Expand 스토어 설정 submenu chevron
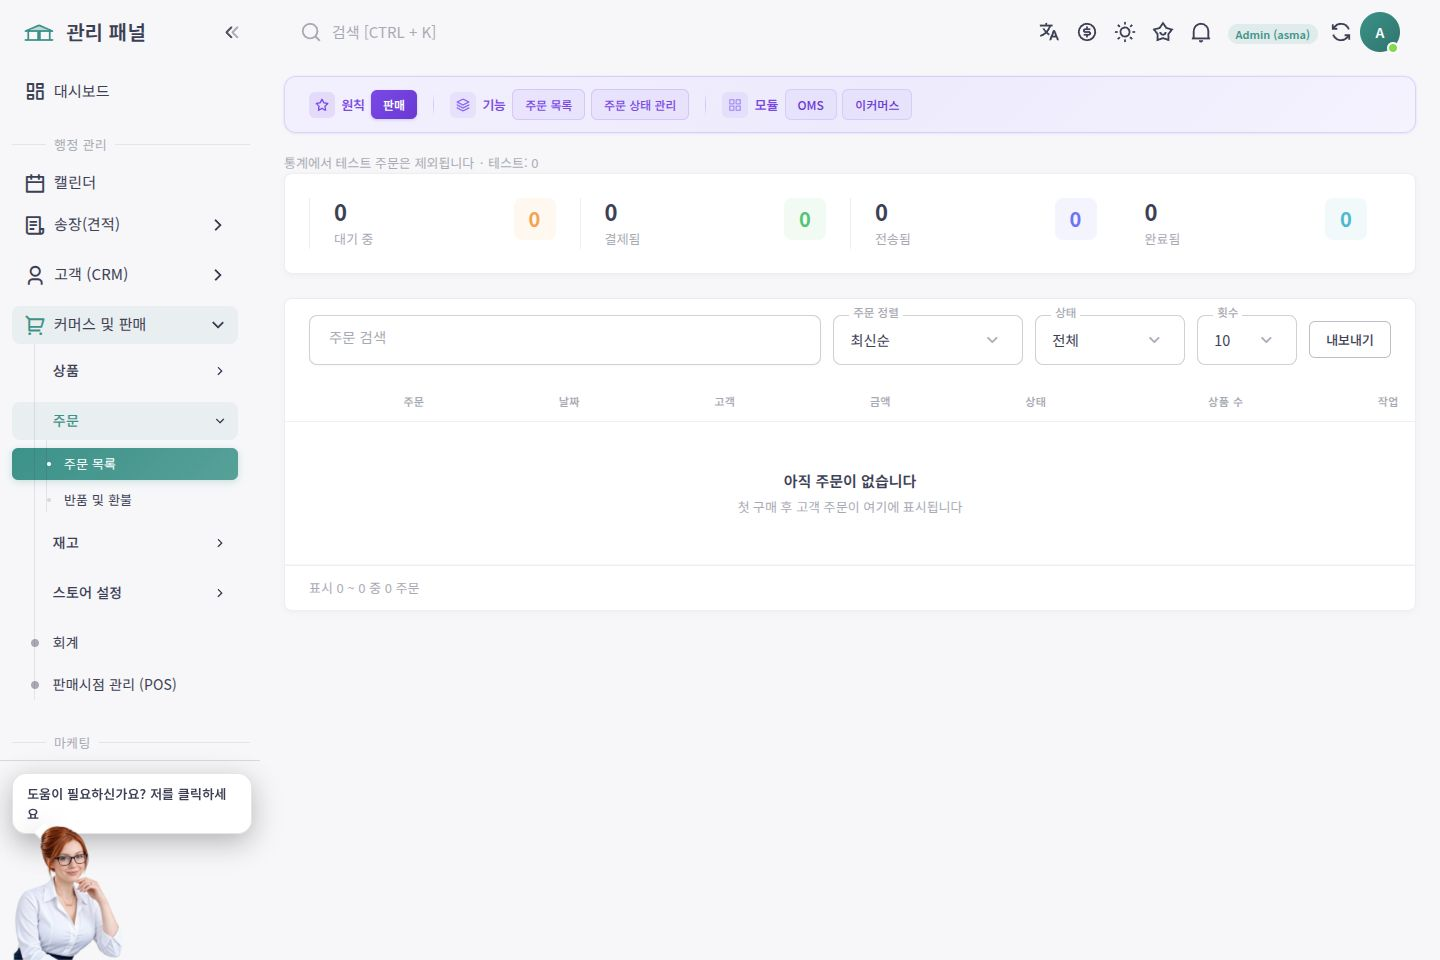Screen dimensions: 1440x960 pos(220,593)
